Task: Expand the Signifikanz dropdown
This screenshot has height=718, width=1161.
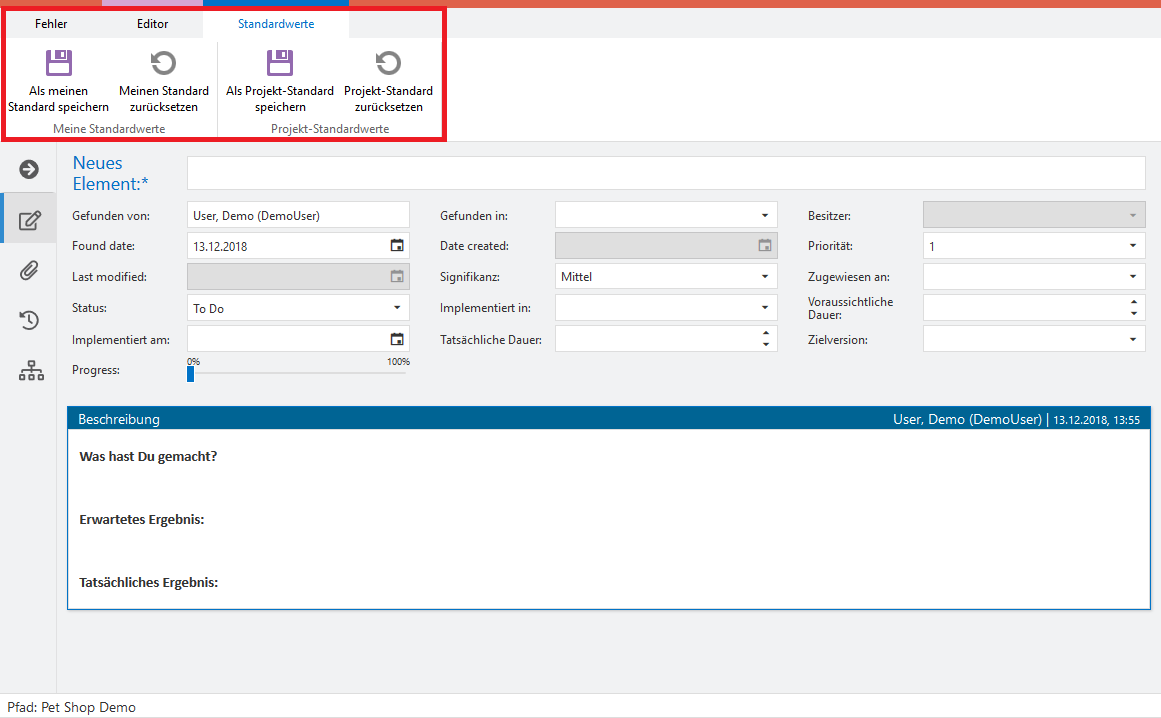Action: tap(764, 277)
